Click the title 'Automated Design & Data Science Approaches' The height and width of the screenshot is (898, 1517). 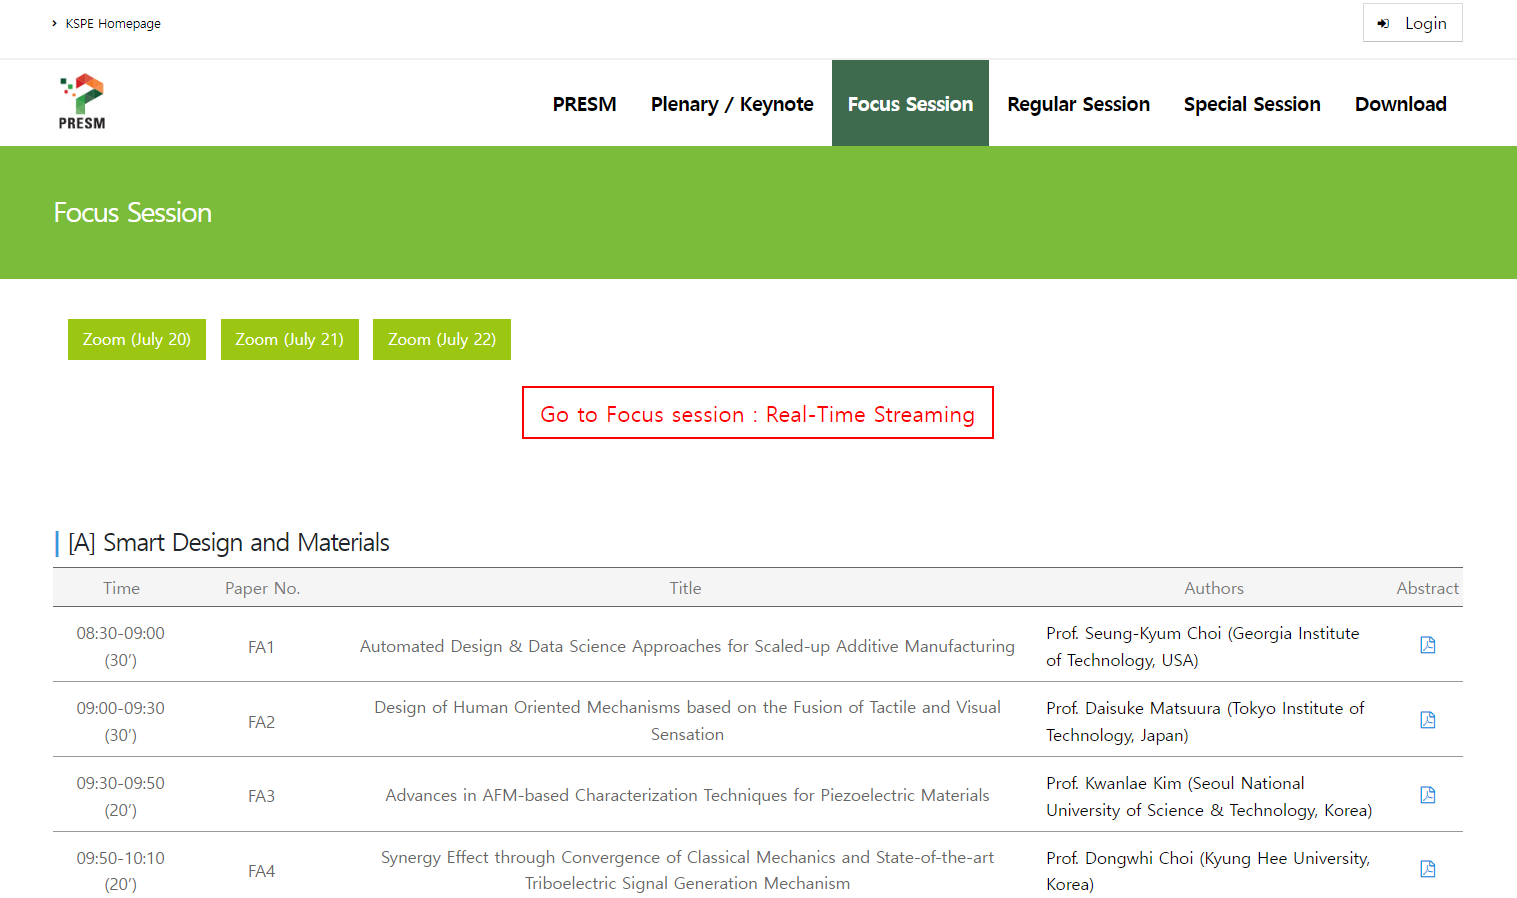coord(687,646)
